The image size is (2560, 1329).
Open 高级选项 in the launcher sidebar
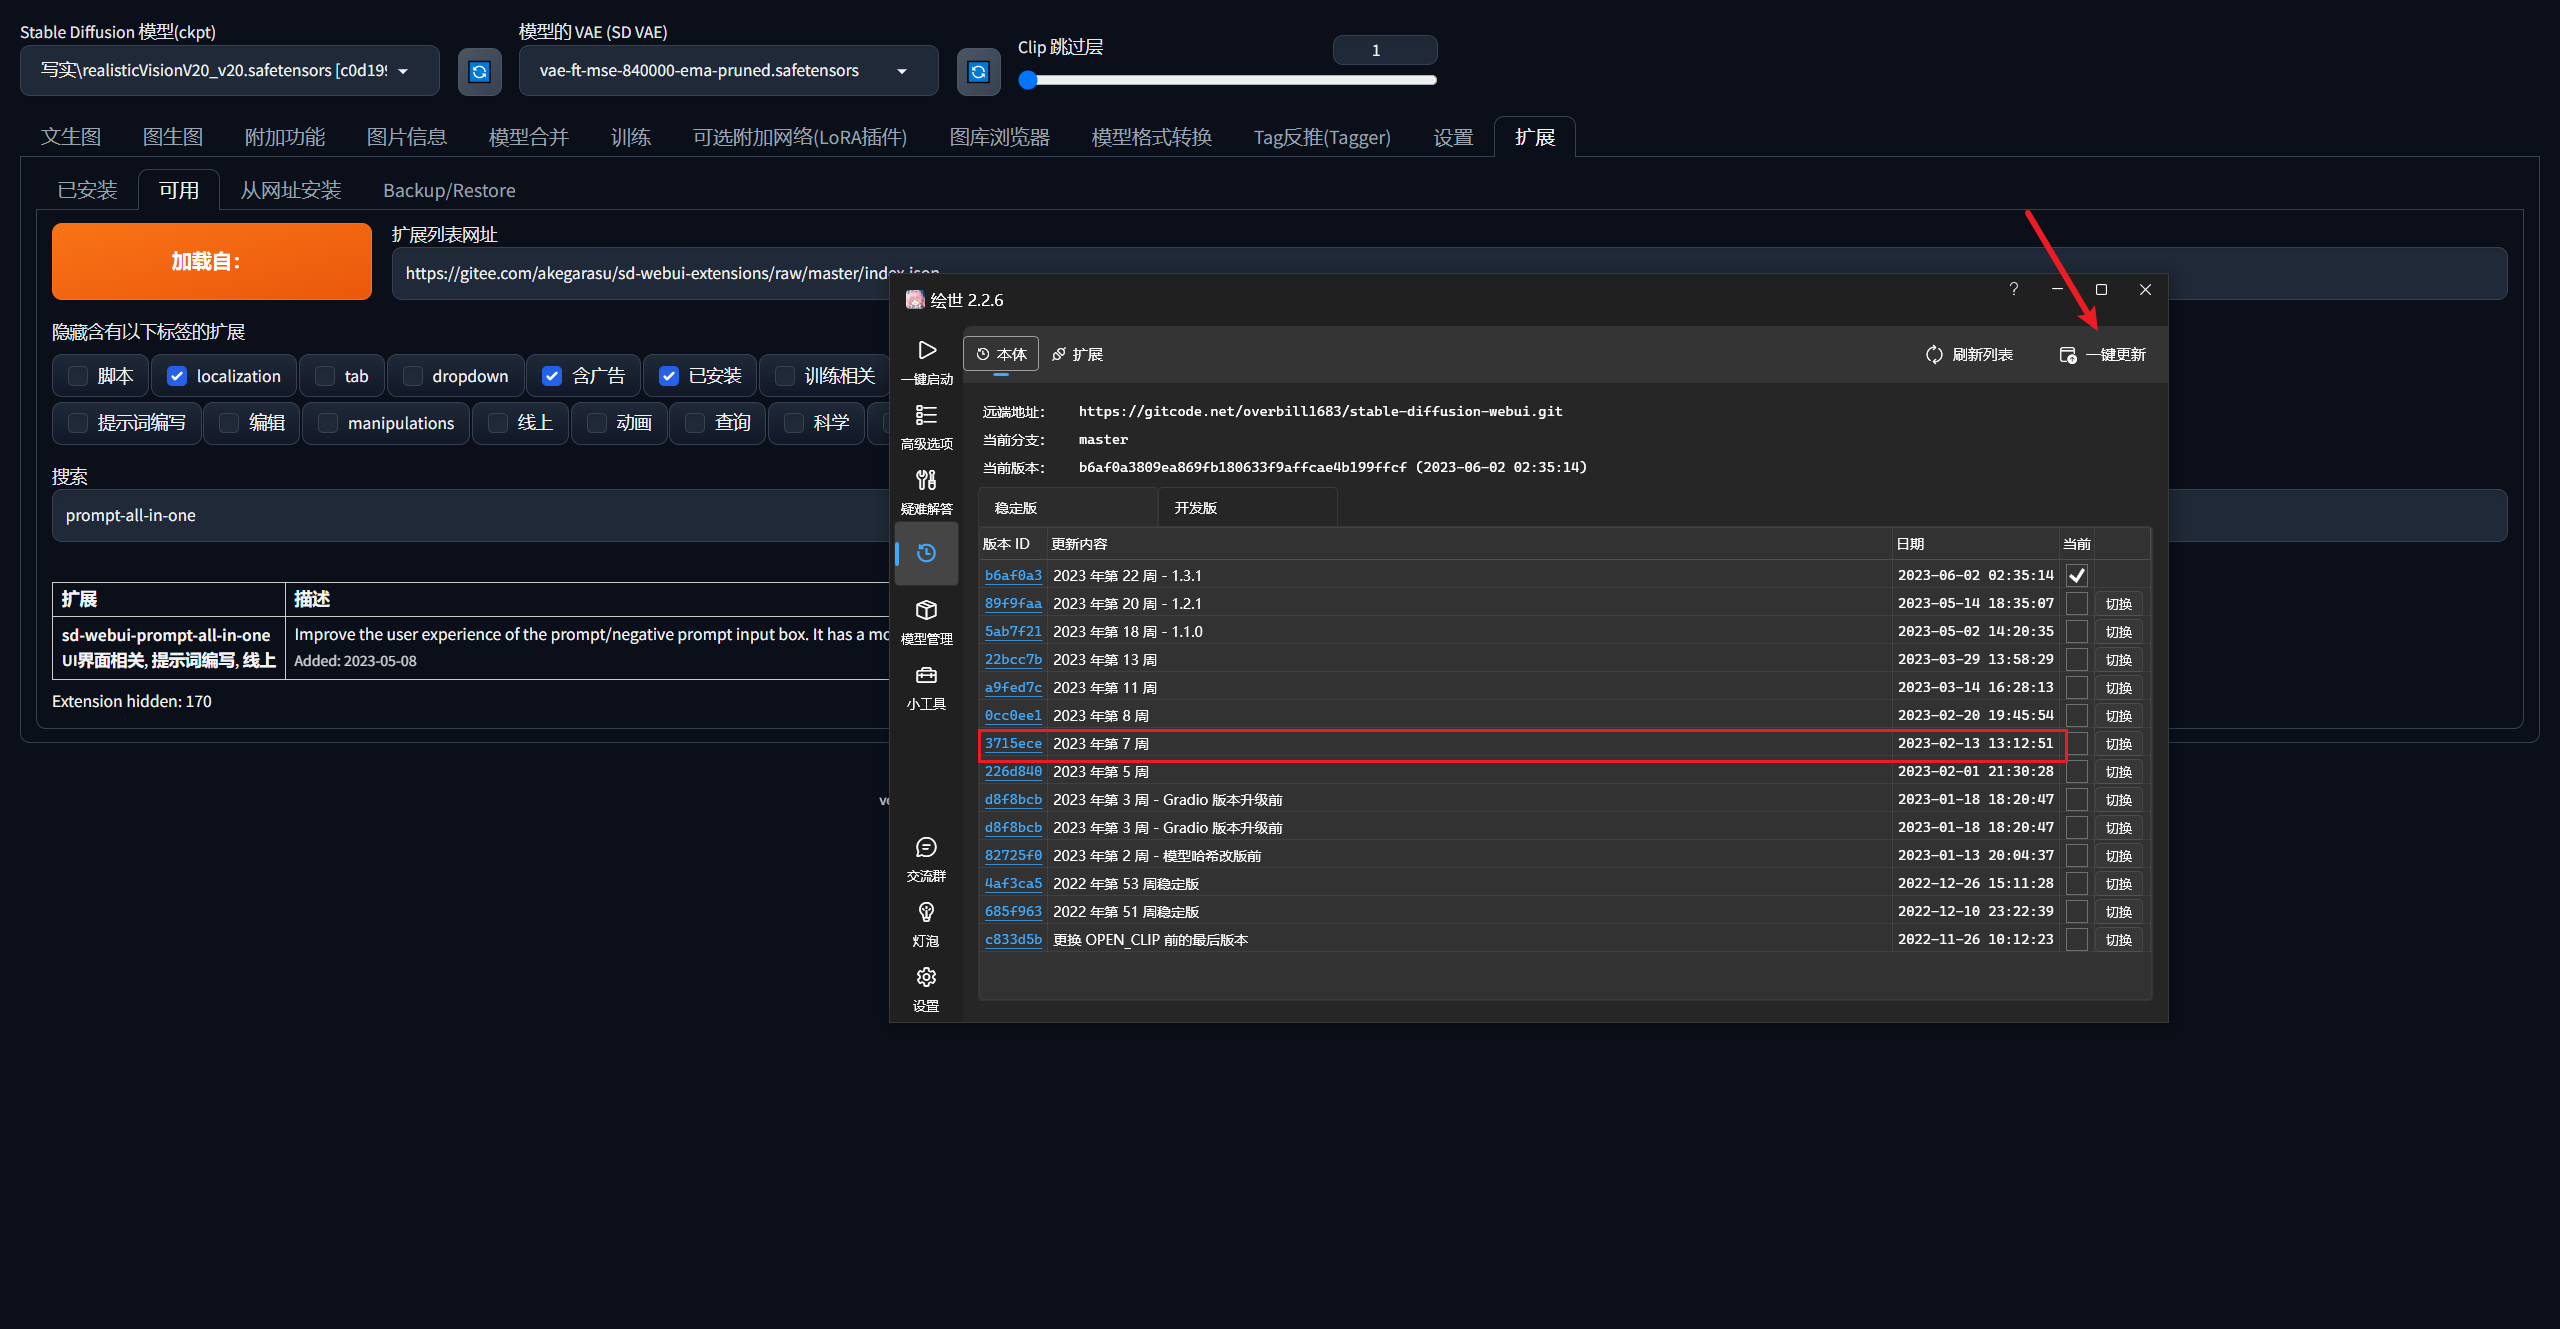pyautogui.click(x=926, y=416)
